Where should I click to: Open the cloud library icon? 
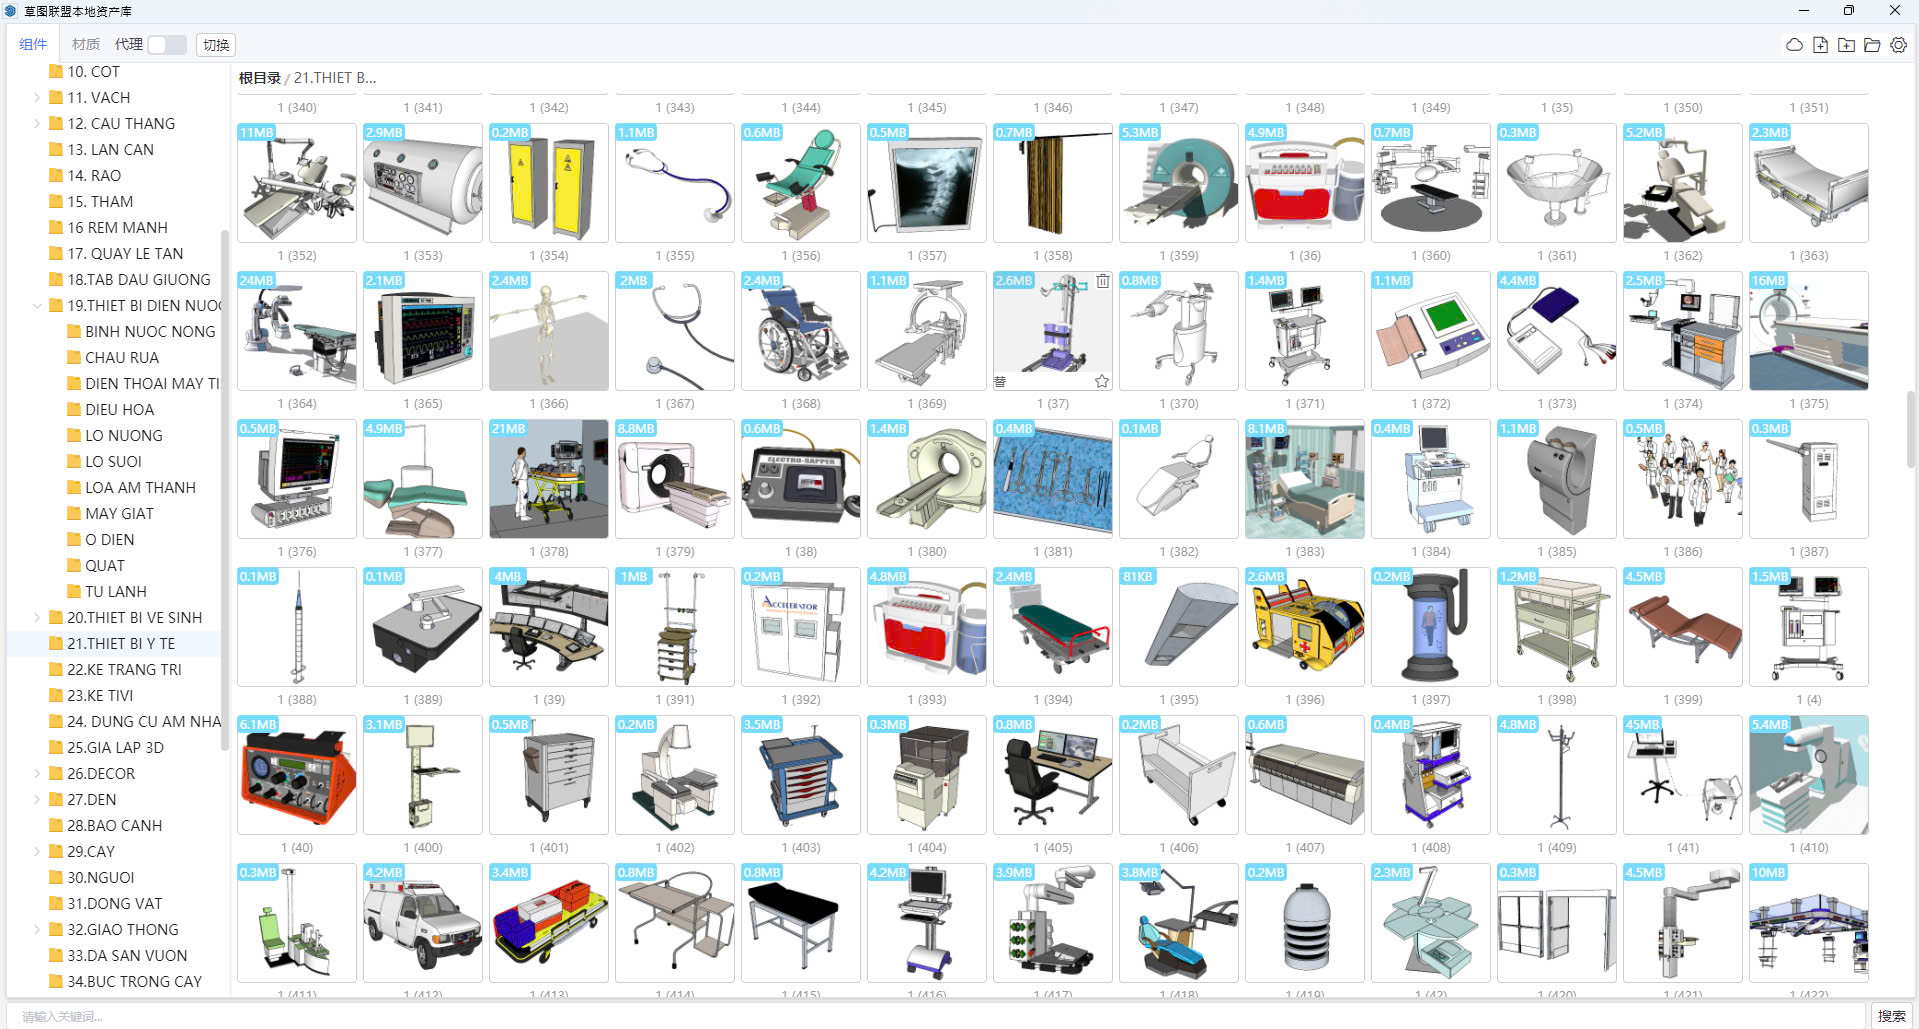pyautogui.click(x=1794, y=45)
